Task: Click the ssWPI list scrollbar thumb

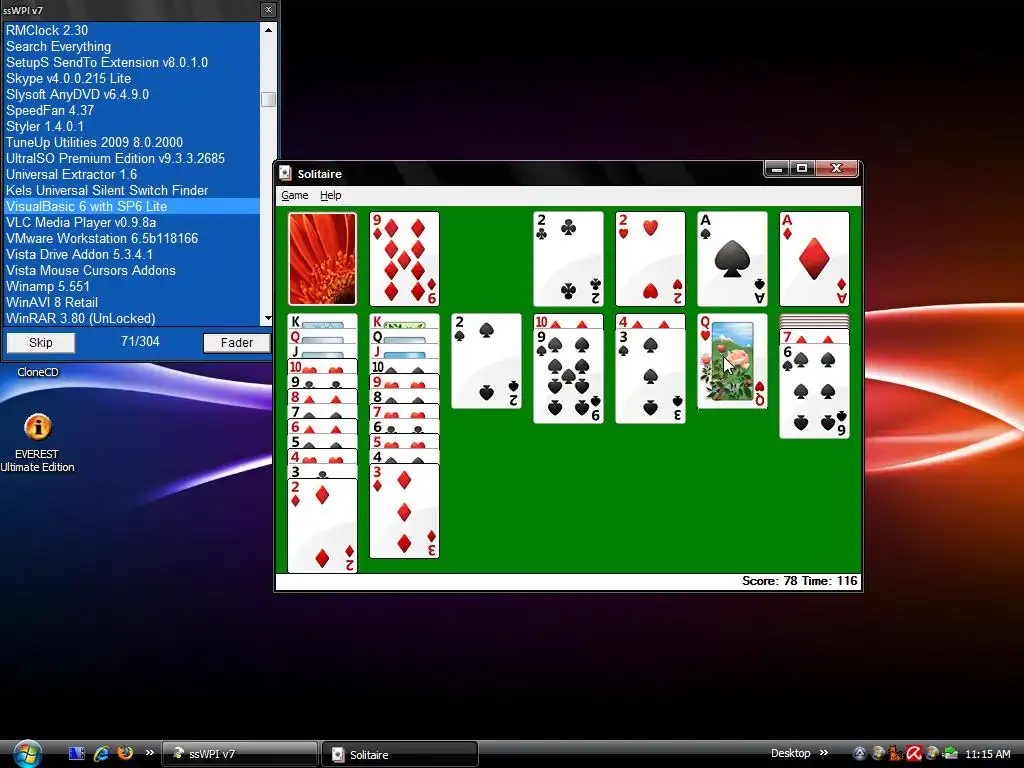Action: click(x=268, y=99)
